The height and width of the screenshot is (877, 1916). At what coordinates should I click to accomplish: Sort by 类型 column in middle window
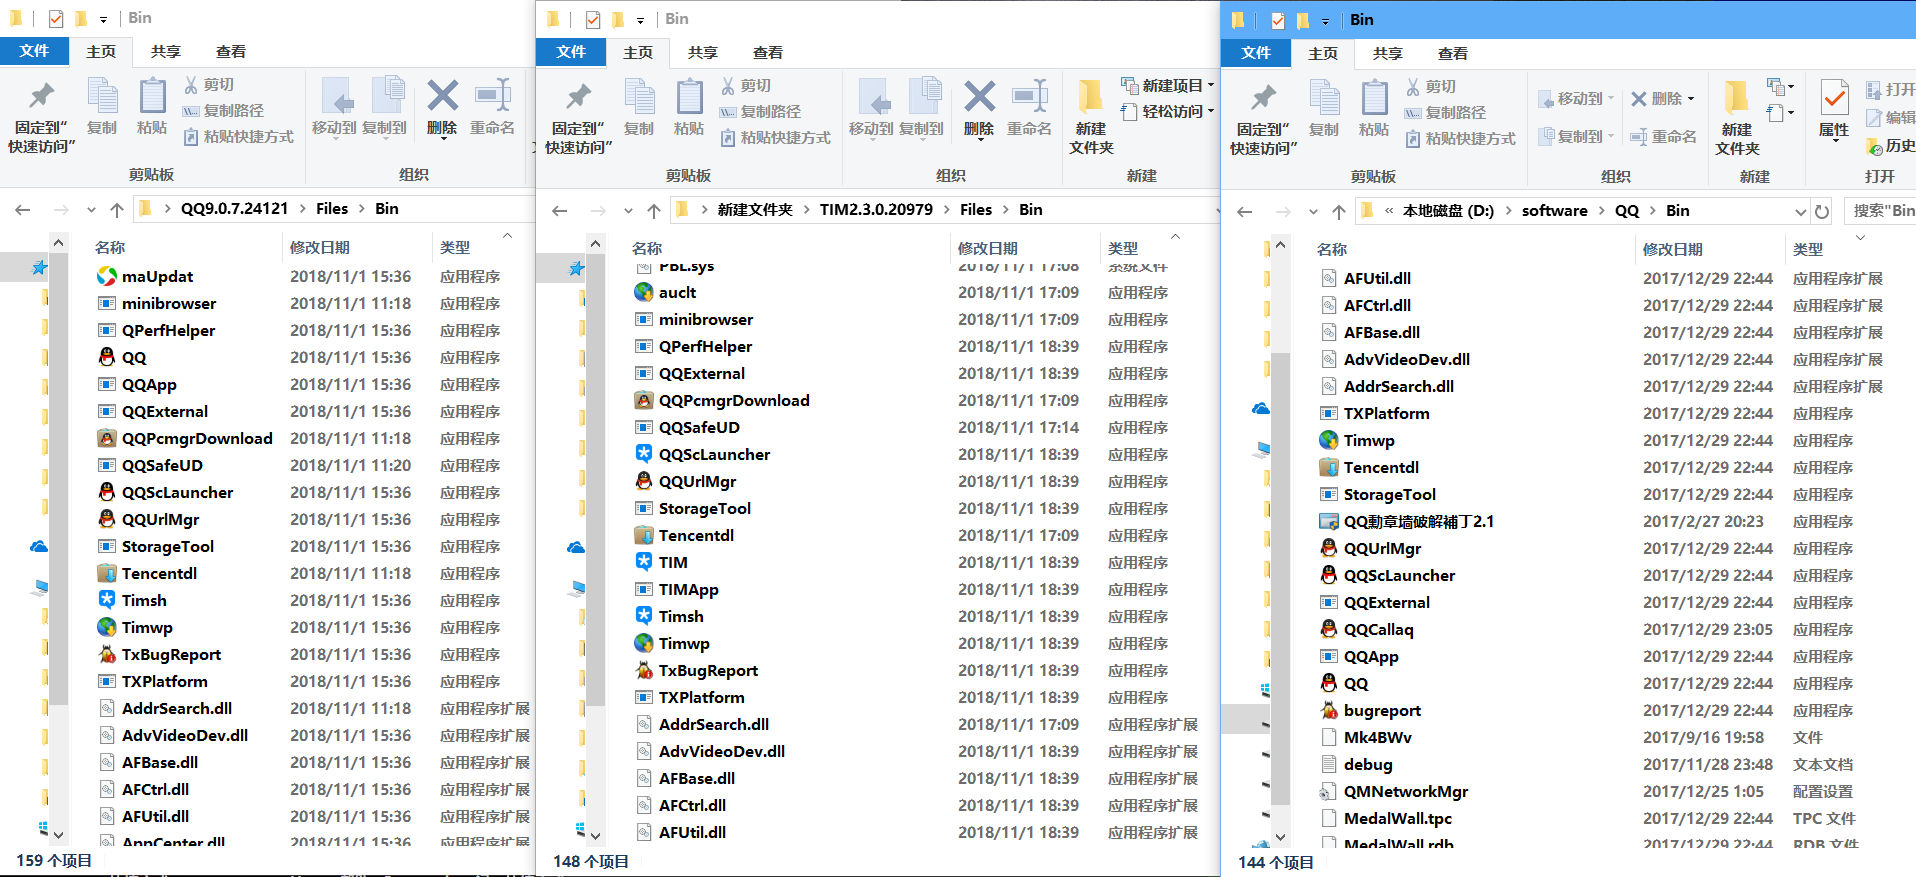[1123, 248]
